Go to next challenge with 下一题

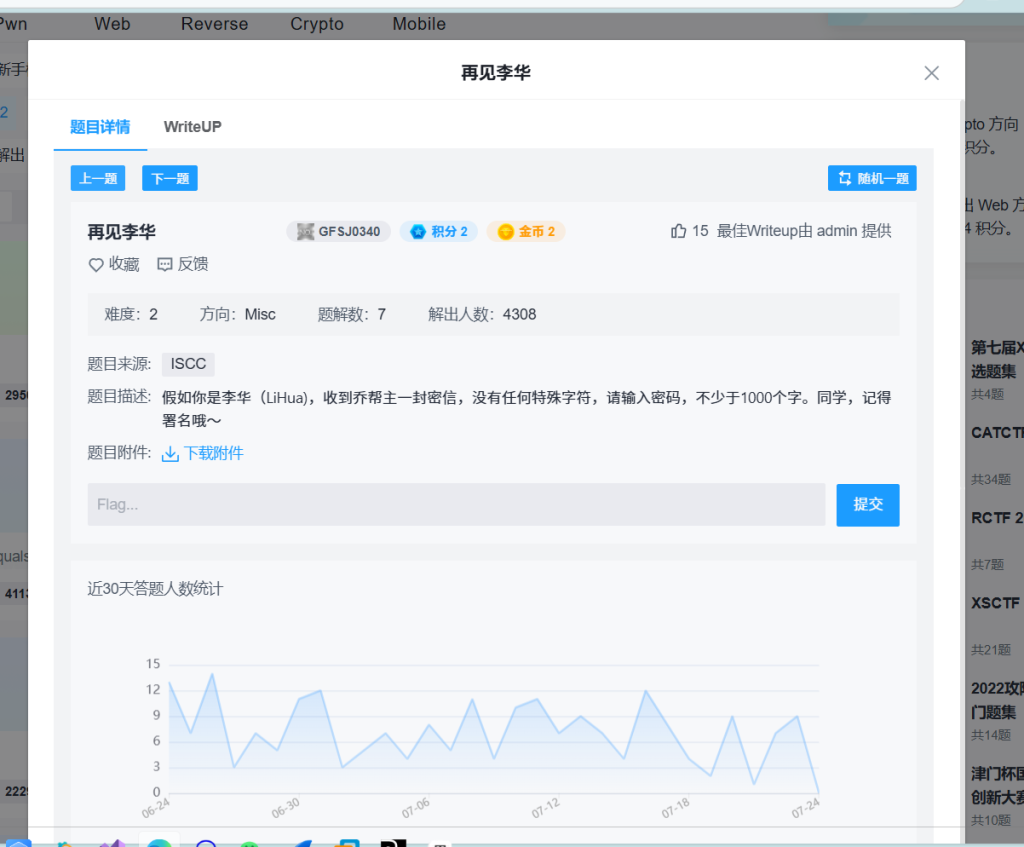point(170,179)
